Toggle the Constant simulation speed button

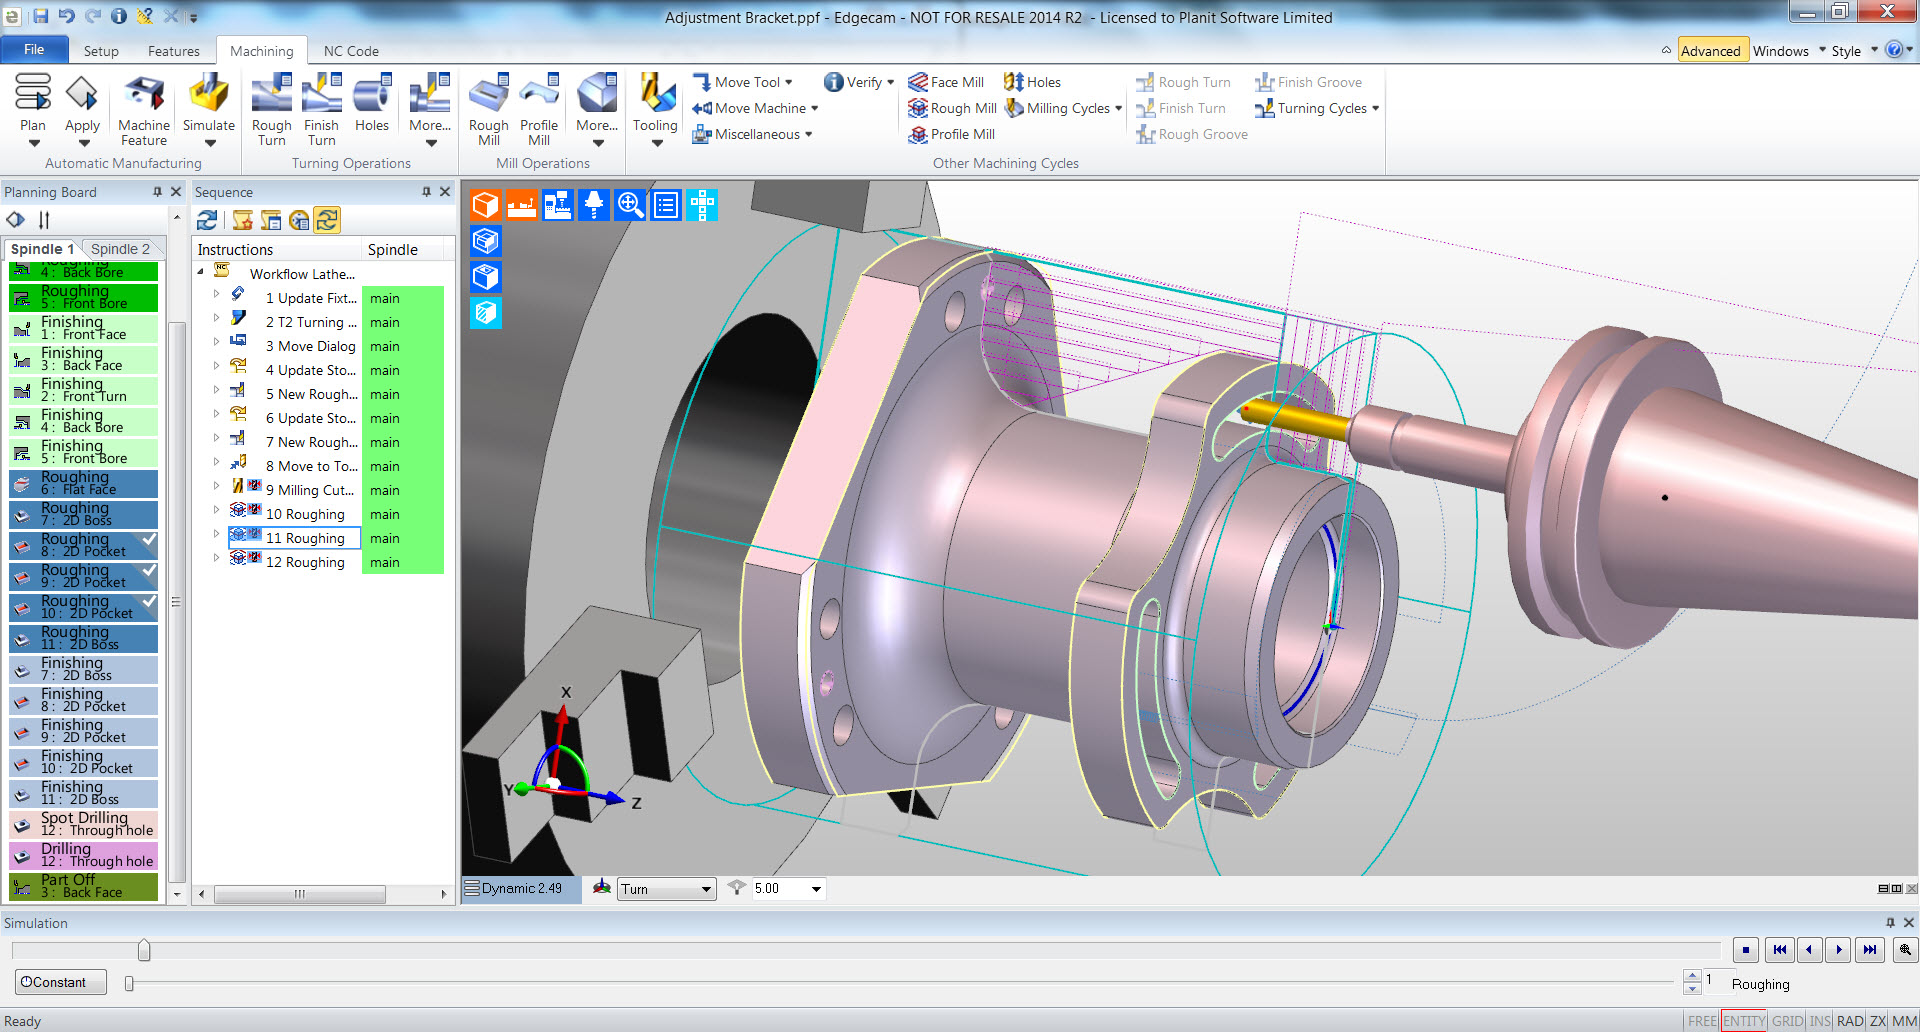click(x=60, y=982)
